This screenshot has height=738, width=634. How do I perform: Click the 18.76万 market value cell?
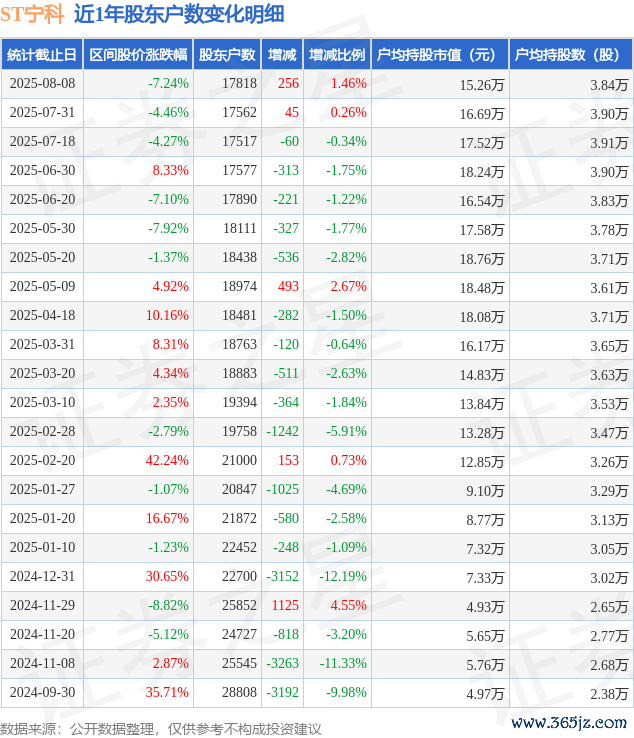pos(482,259)
